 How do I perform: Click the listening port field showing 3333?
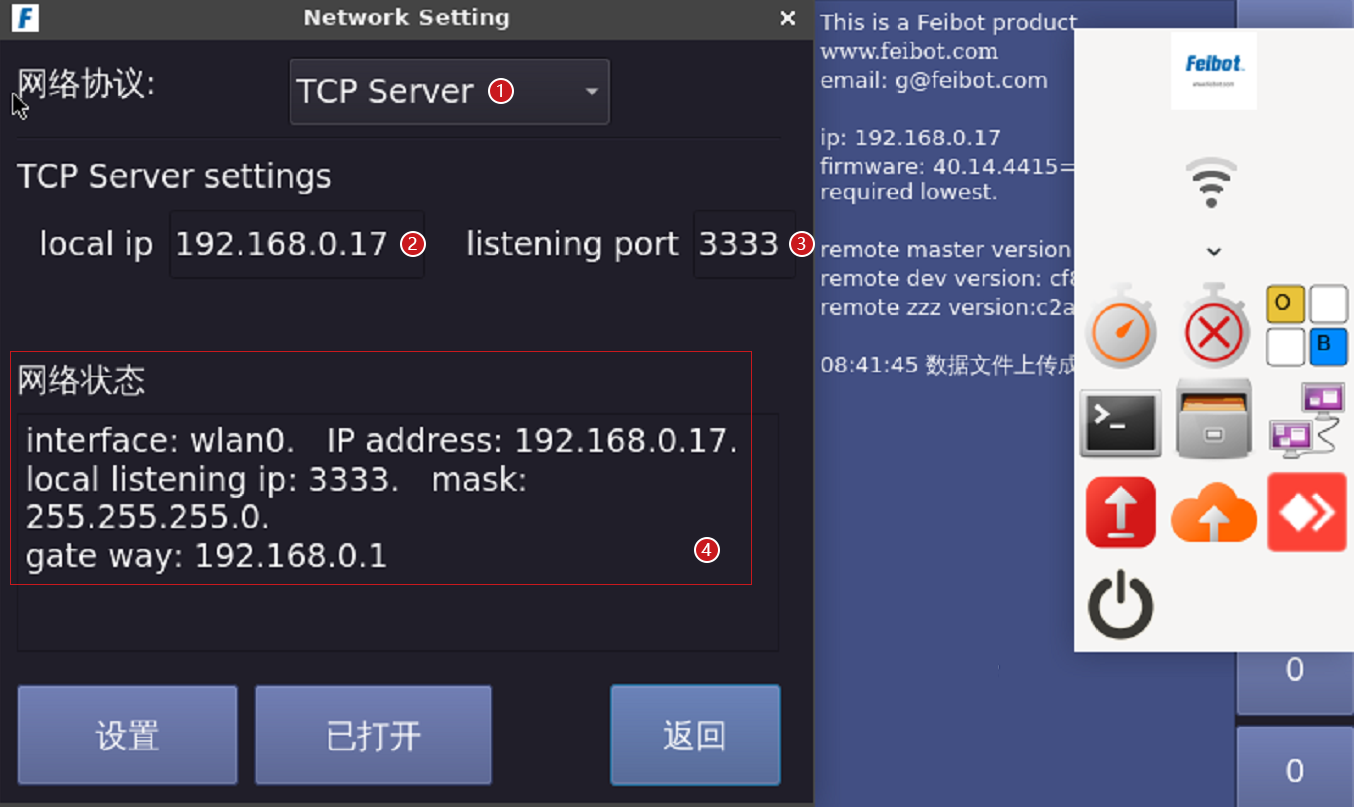click(x=744, y=244)
